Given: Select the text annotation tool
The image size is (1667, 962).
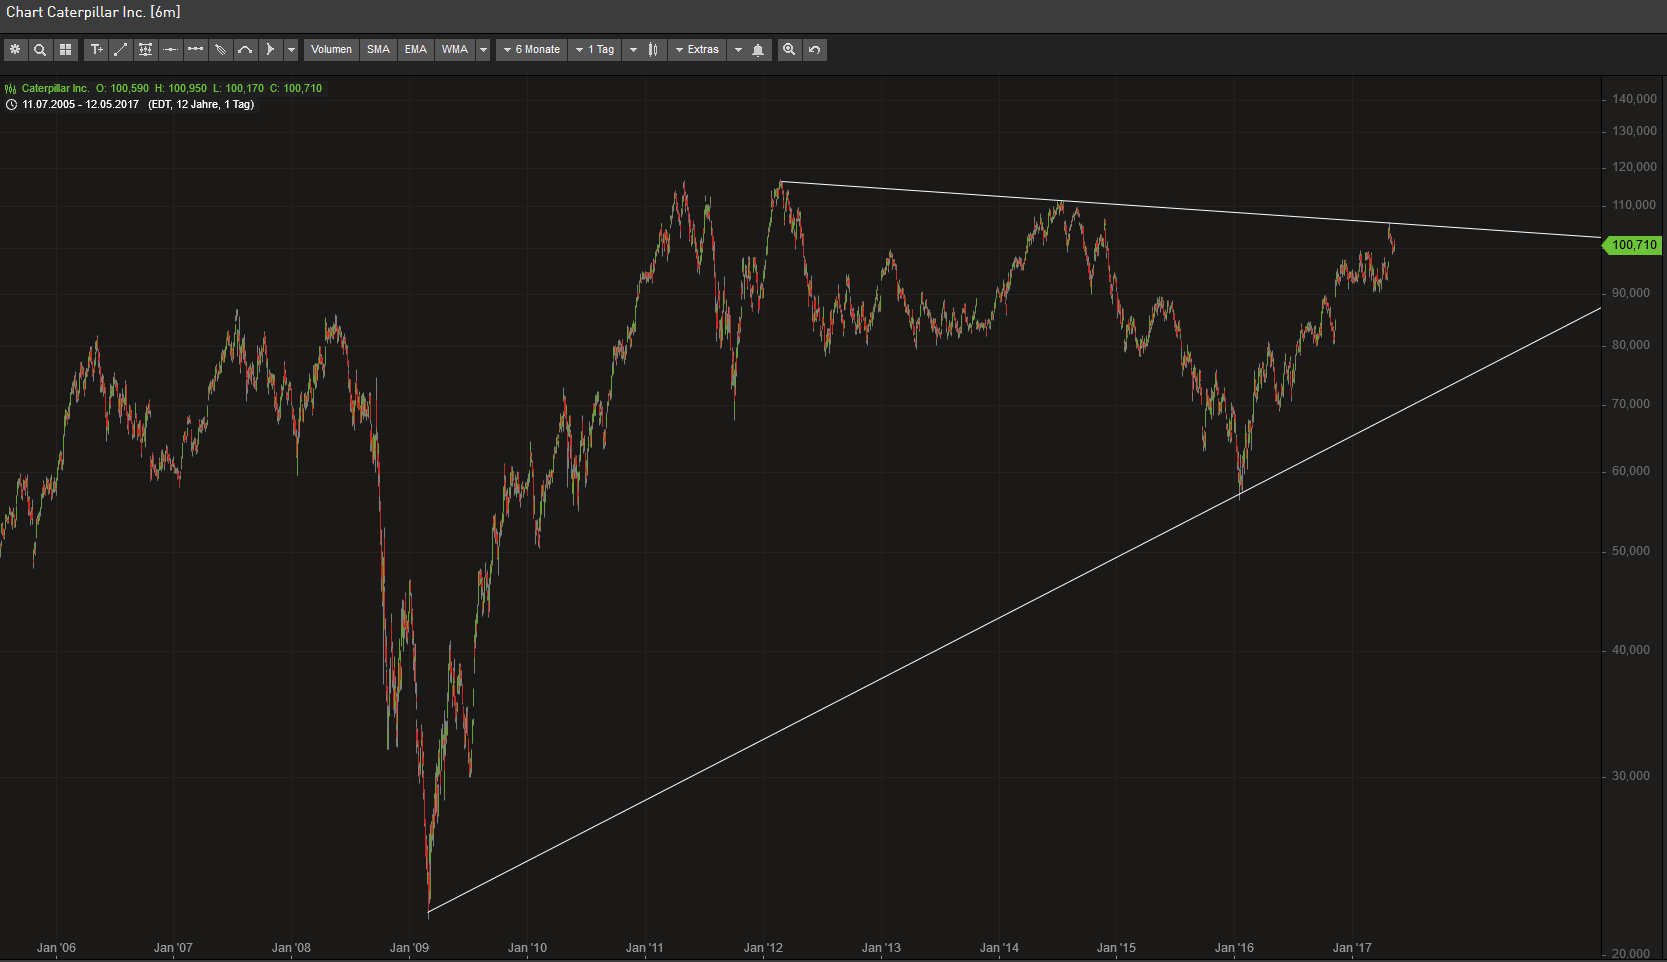Looking at the screenshot, I should (96, 50).
